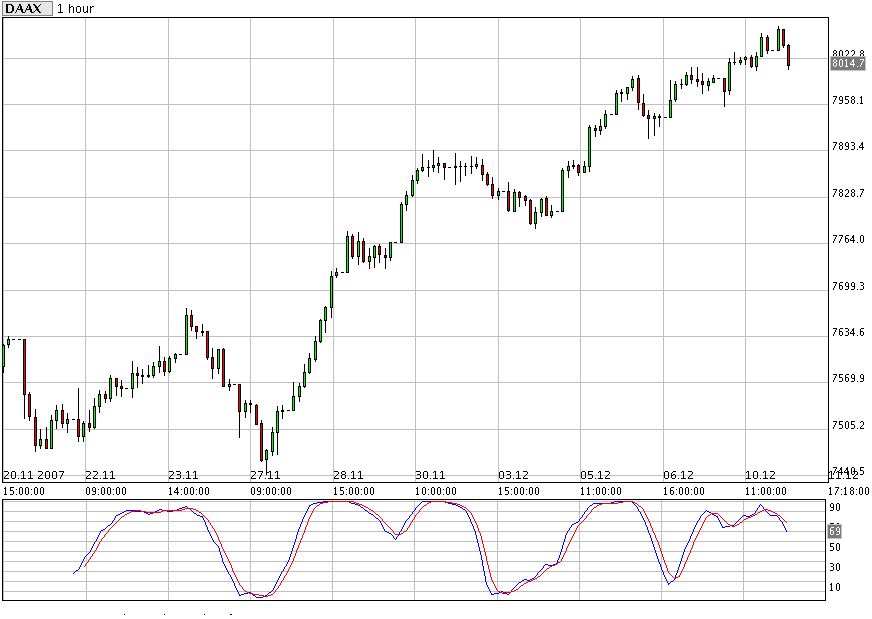Click the 7505.2 price axis label

pyautogui.click(x=848, y=425)
